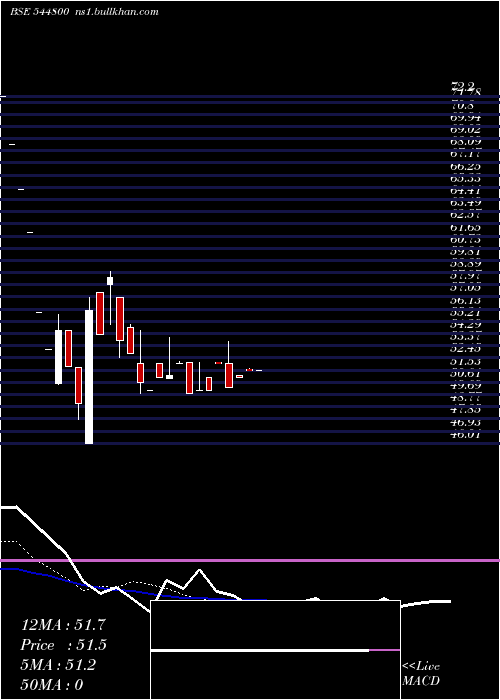This screenshot has width=500, height=700.
Task: Click the 66.25 price axis label
Action: pyautogui.click(x=466, y=167)
